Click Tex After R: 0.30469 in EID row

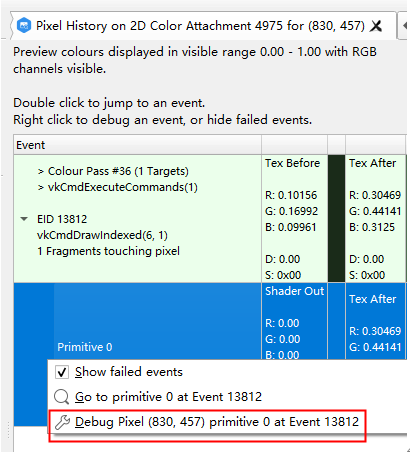[375, 195]
